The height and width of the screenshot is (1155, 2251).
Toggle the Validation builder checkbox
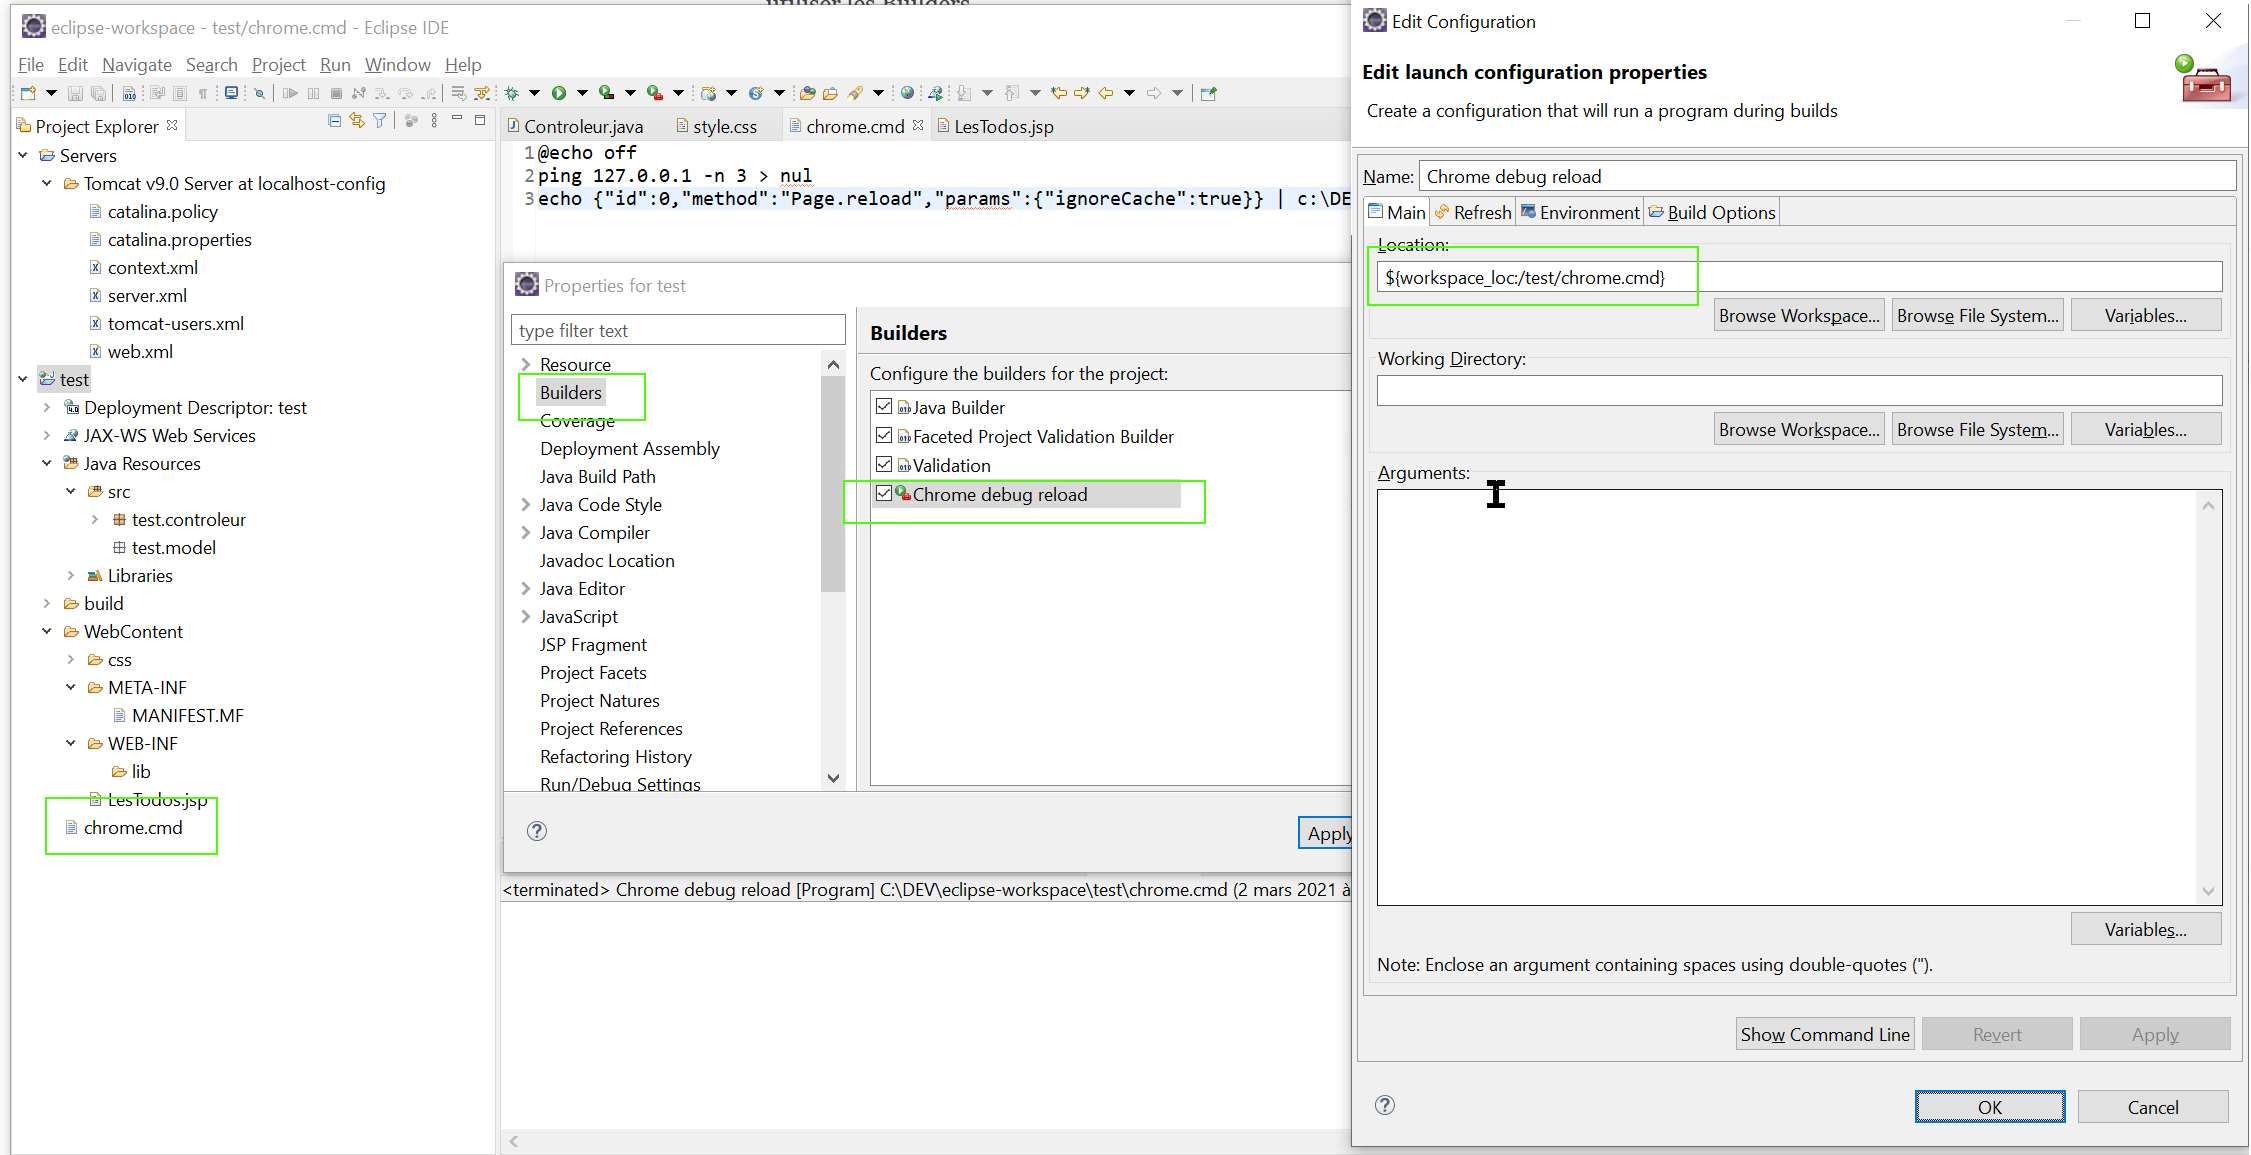click(x=884, y=466)
